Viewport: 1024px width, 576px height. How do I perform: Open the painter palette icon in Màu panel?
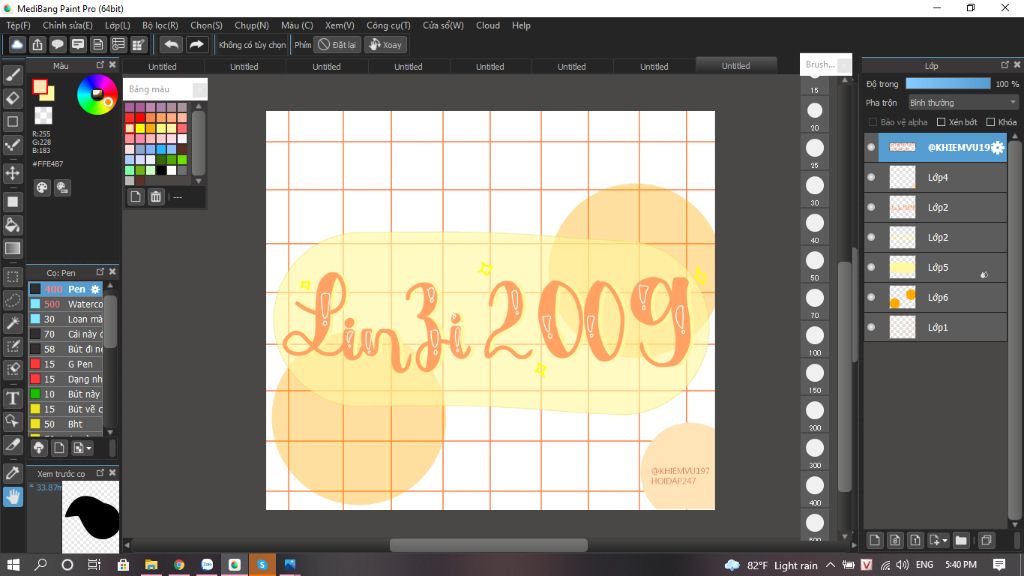42,188
